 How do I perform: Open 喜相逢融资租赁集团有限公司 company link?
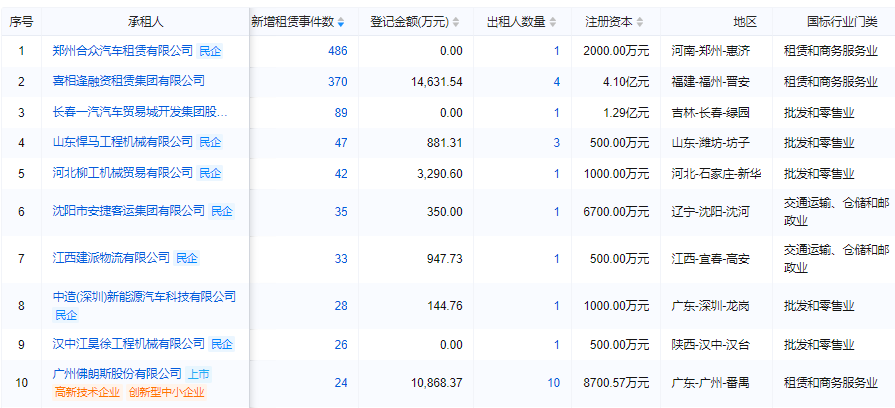click(x=128, y=81)
